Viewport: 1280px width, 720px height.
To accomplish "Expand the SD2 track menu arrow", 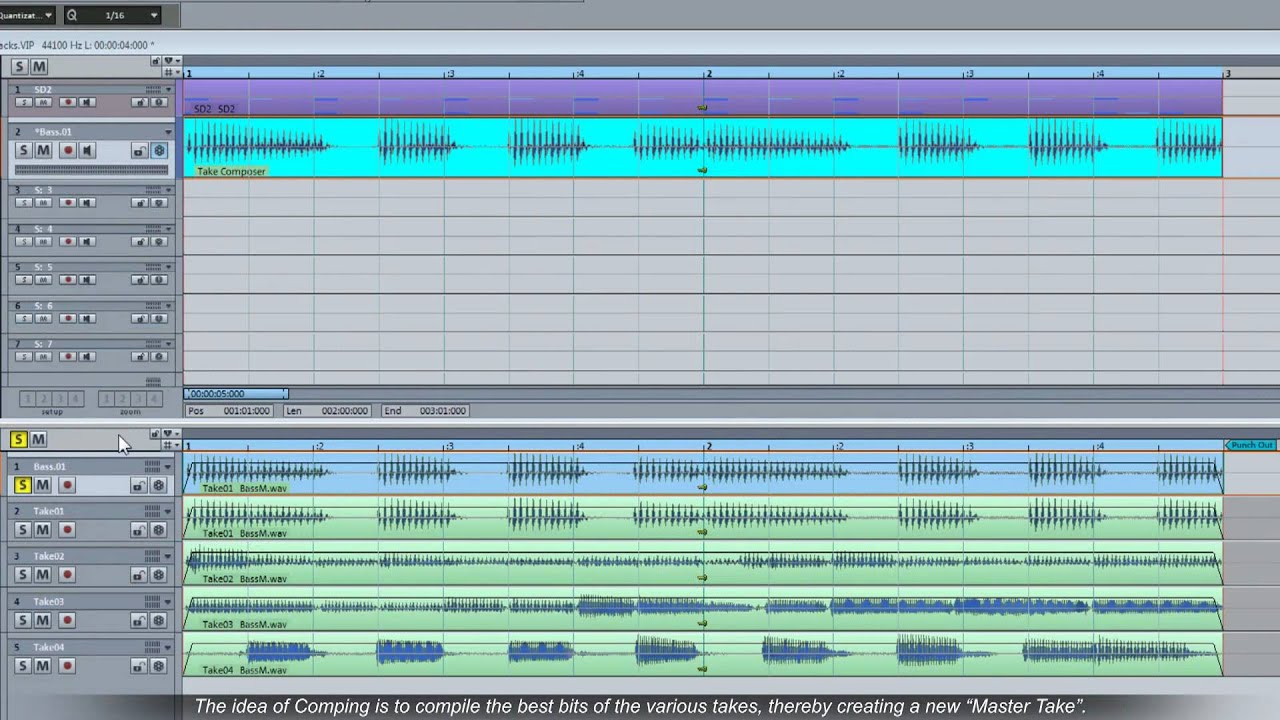I will click(168, 90).
